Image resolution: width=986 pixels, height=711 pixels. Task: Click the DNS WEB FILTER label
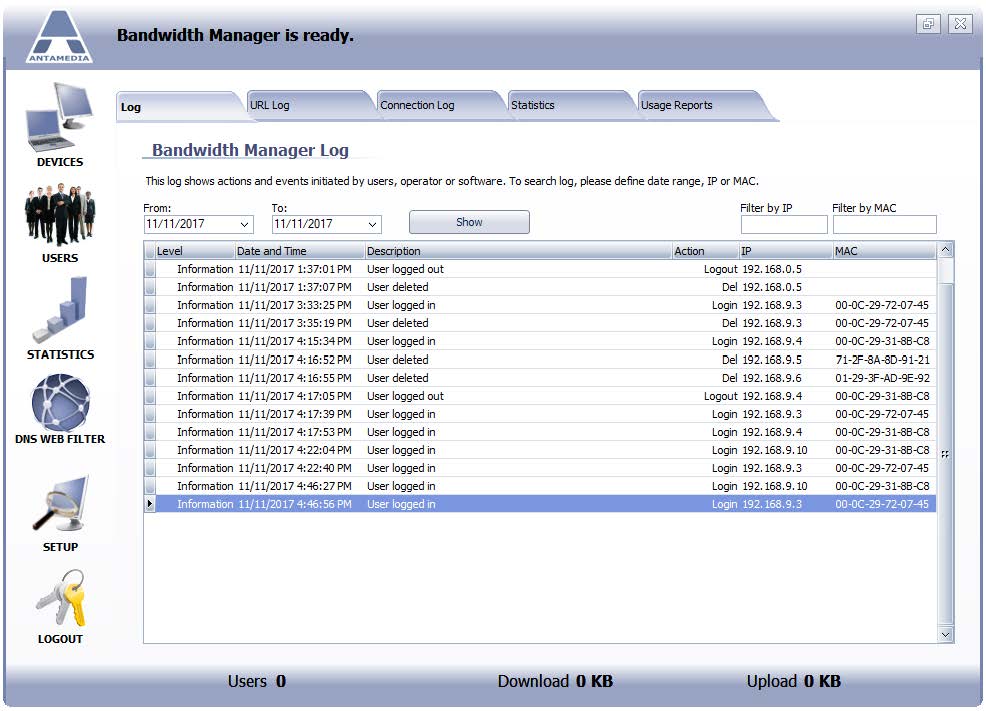[60, 439]
